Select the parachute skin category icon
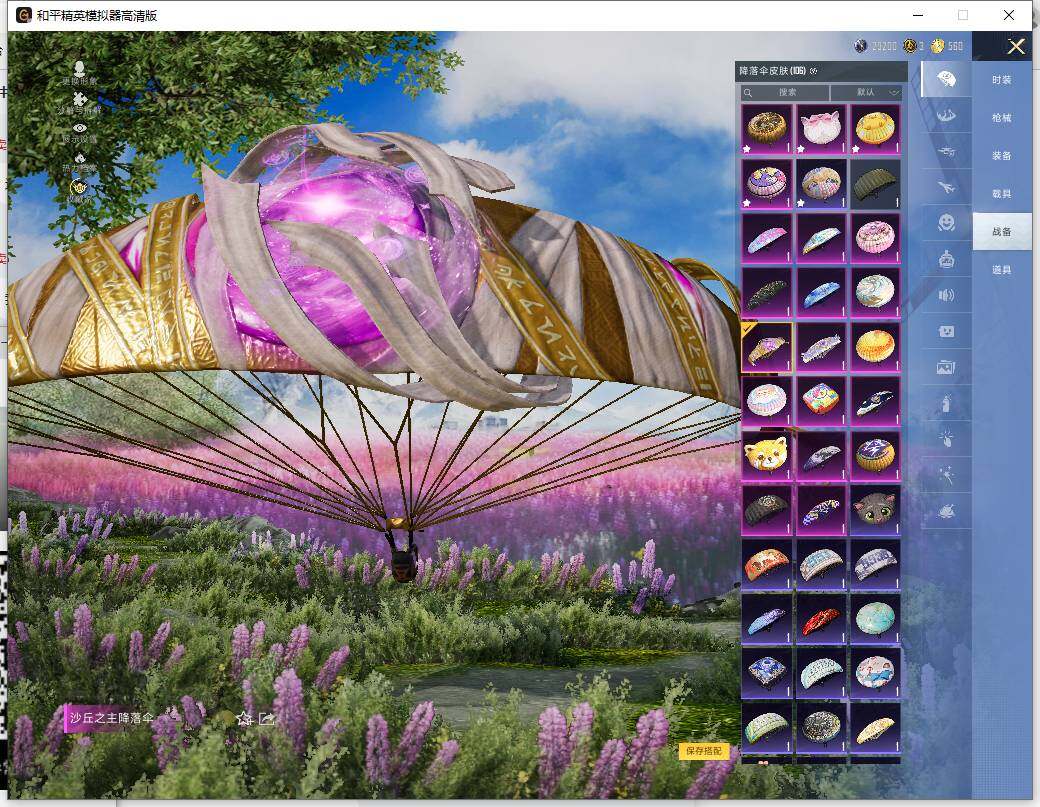This screenshot has height=807, width=1040. point(945,79)
